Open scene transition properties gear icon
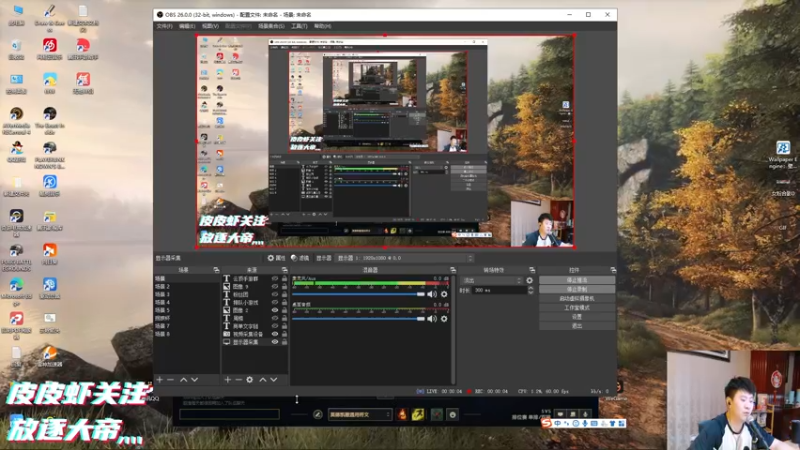 [530, 281]
